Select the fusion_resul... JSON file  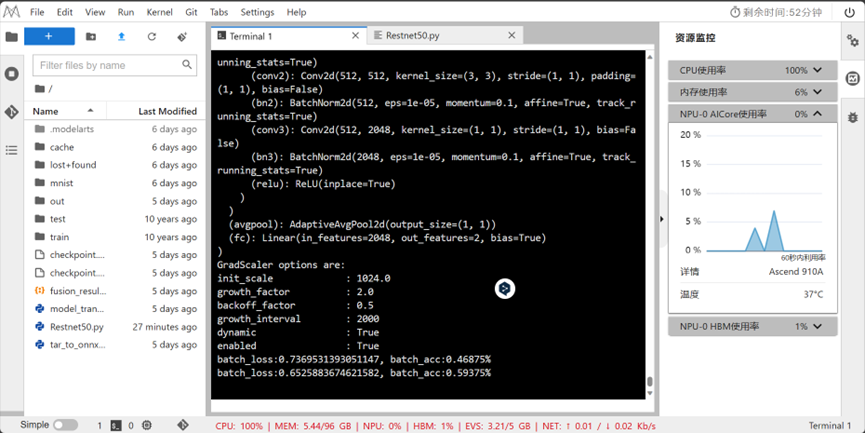(x=115, y=291)
